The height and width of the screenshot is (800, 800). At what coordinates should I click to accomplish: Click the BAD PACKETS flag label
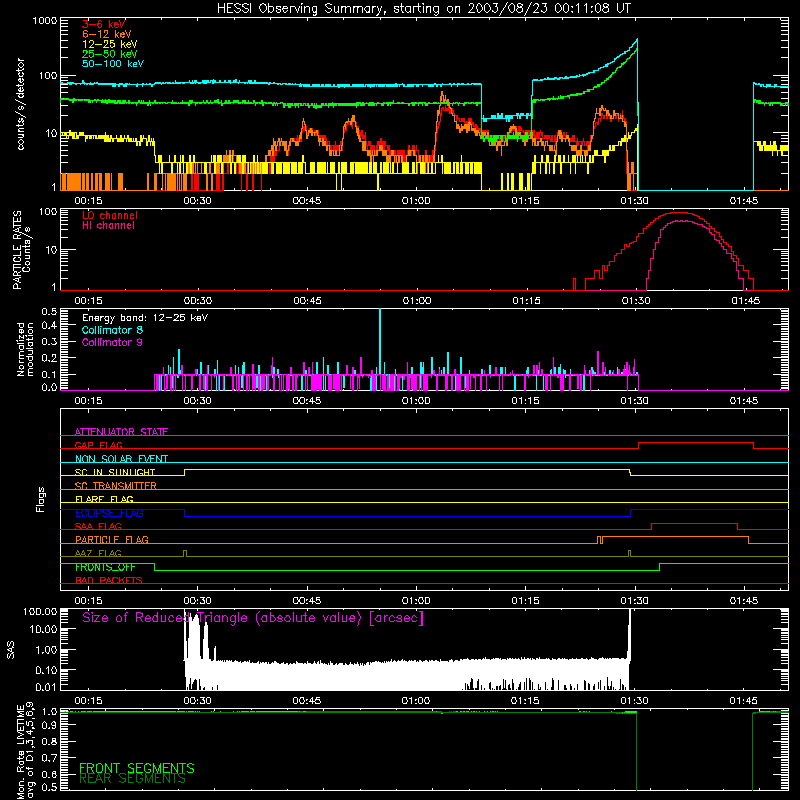[109, 580]
